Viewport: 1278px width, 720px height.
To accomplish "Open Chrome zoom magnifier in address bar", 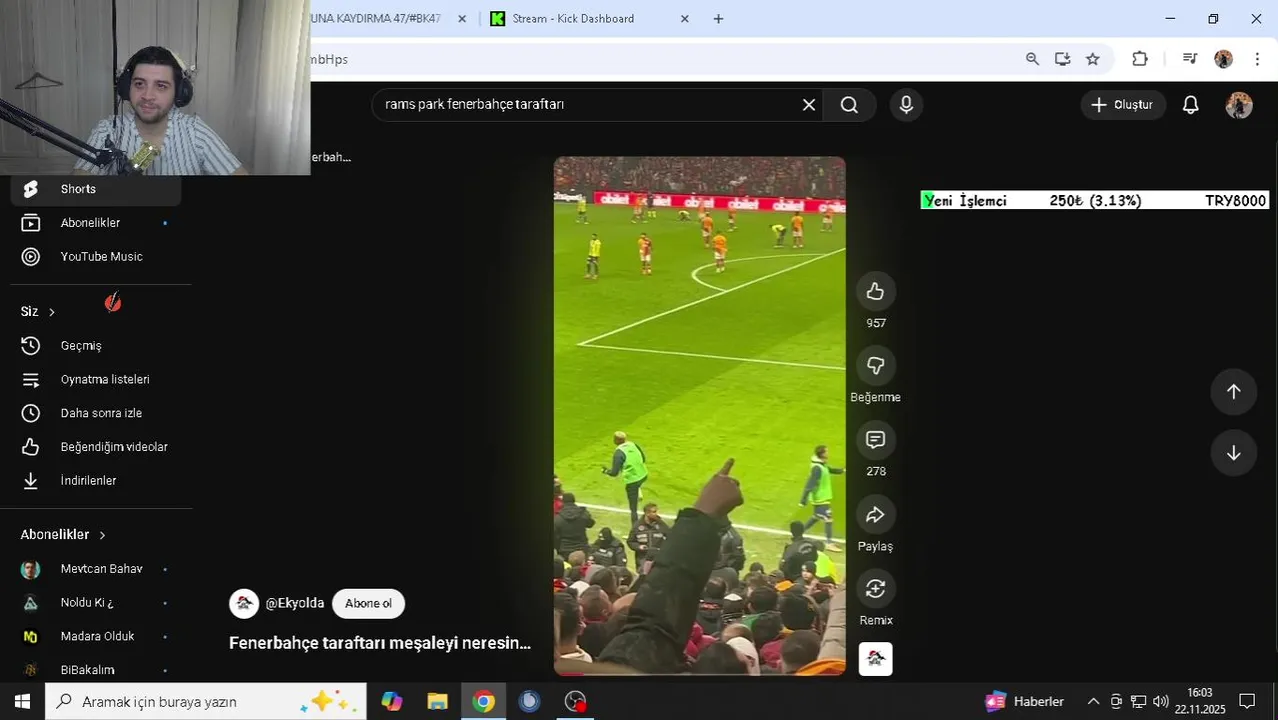I will (1032, 59).
